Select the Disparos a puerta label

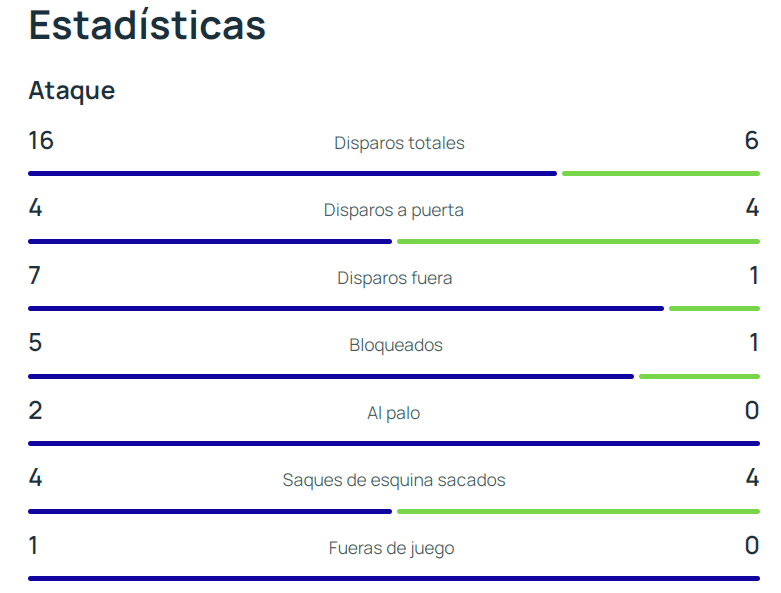point(394,210)
